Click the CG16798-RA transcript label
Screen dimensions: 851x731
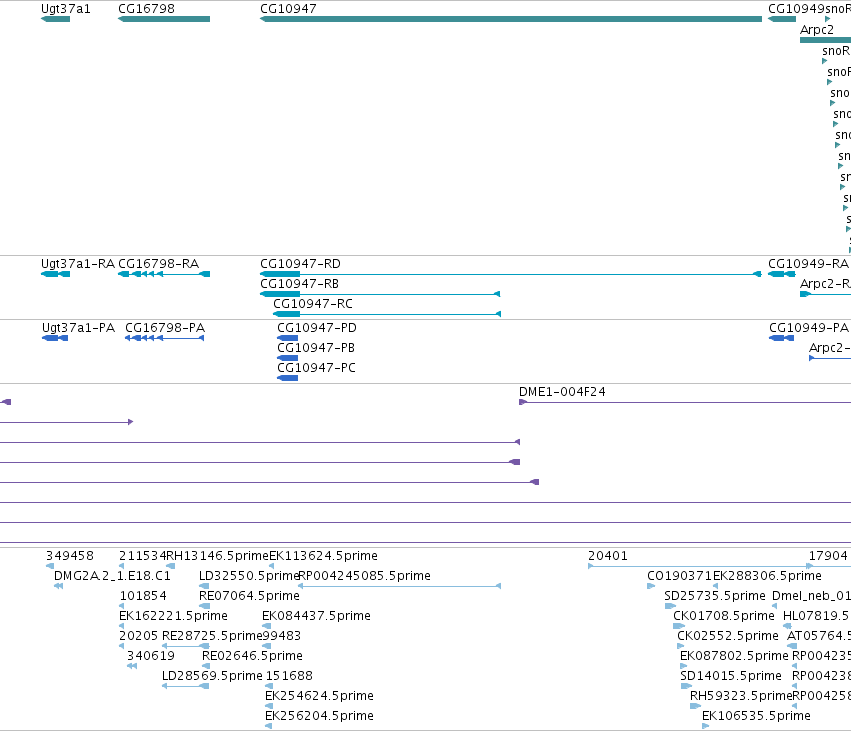coord(158,264)
